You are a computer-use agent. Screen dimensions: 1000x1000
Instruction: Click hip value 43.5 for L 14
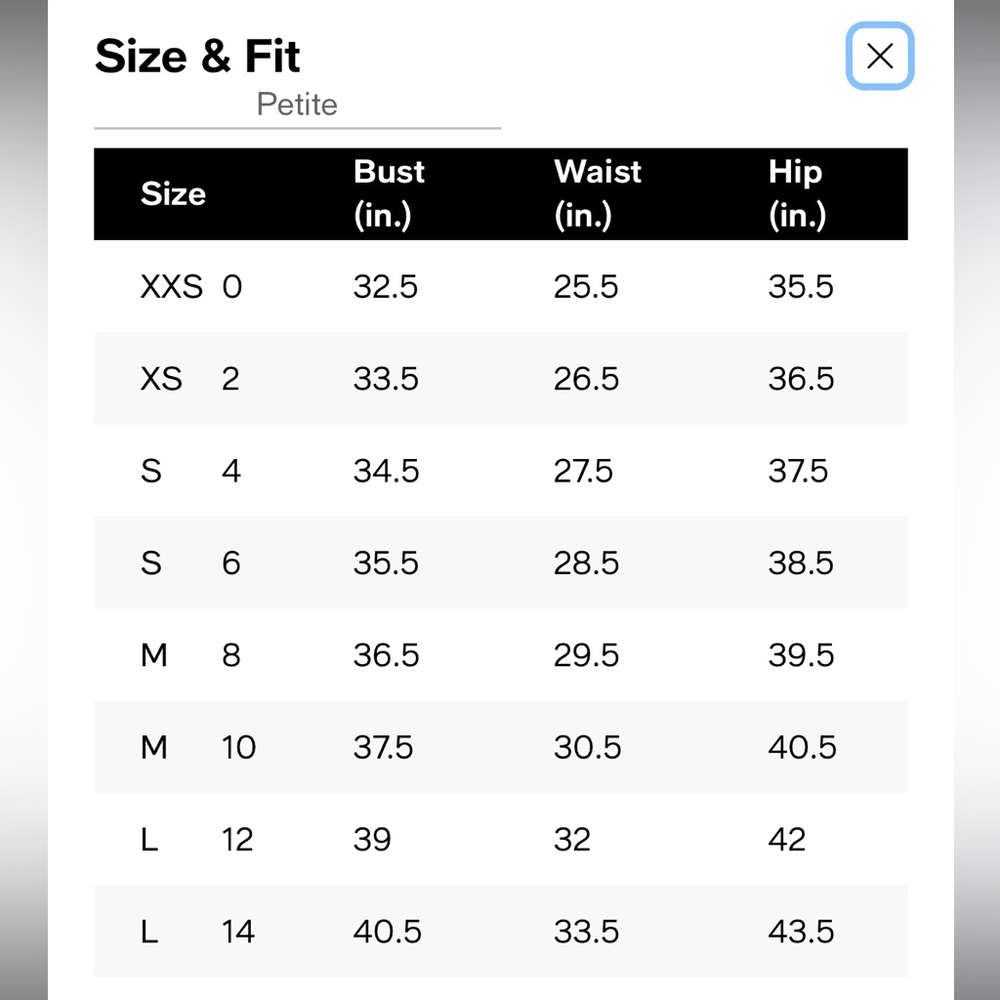(x=800, y=932)
